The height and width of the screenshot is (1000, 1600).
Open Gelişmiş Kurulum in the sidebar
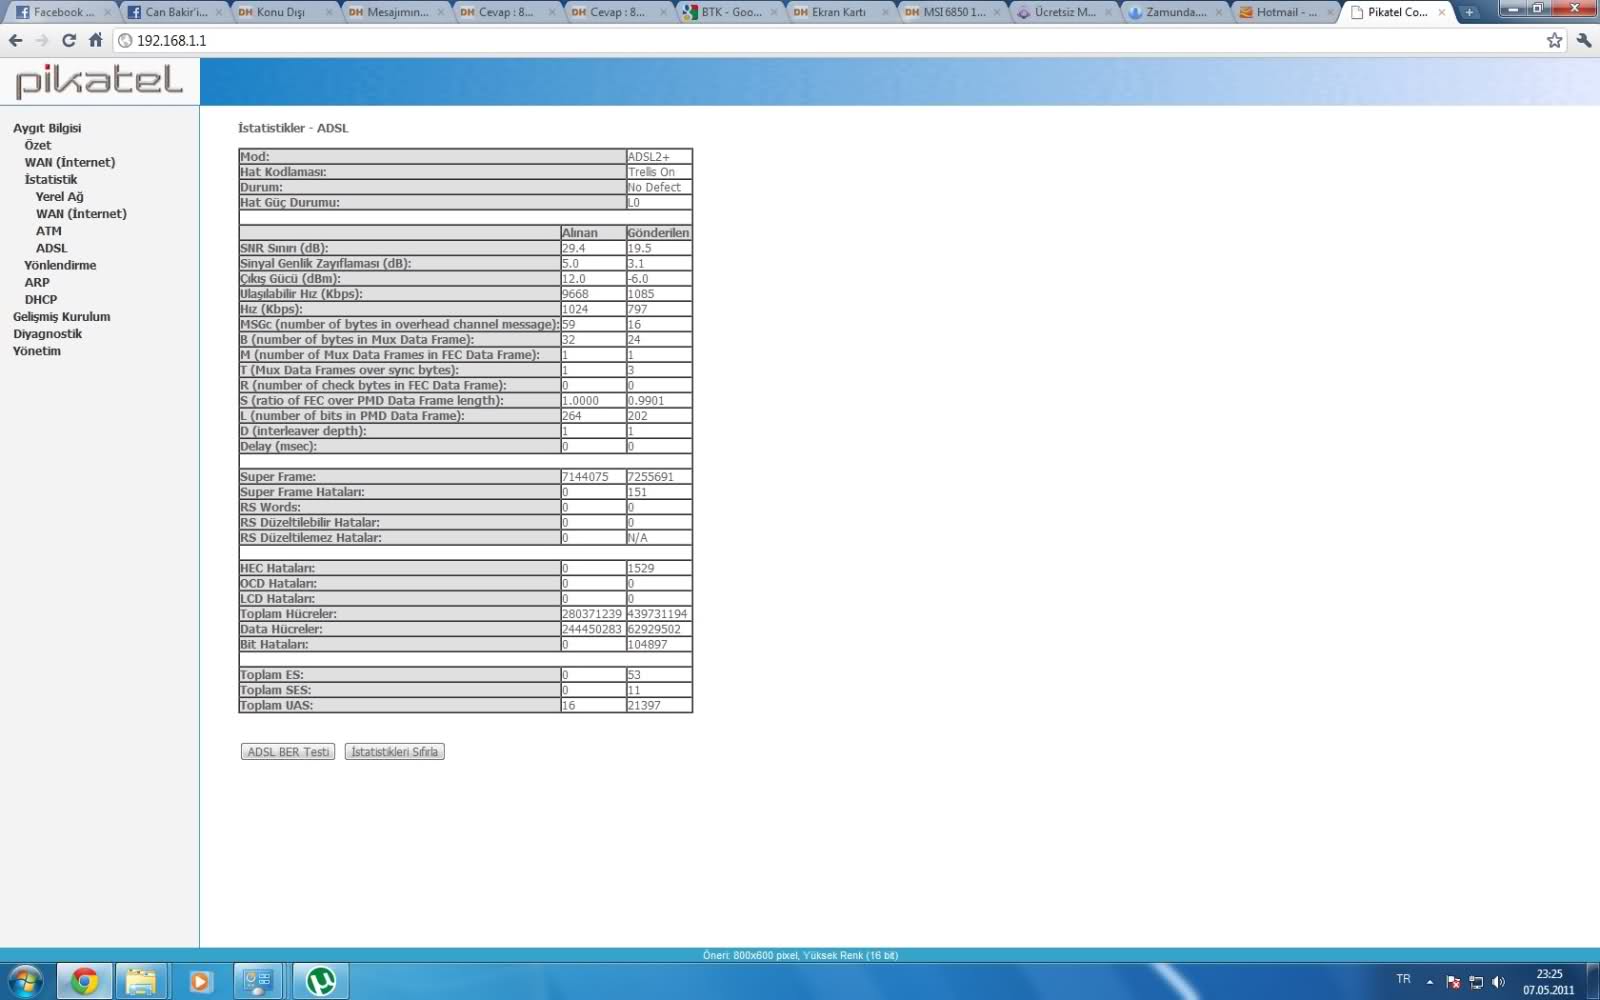point(61,317)
